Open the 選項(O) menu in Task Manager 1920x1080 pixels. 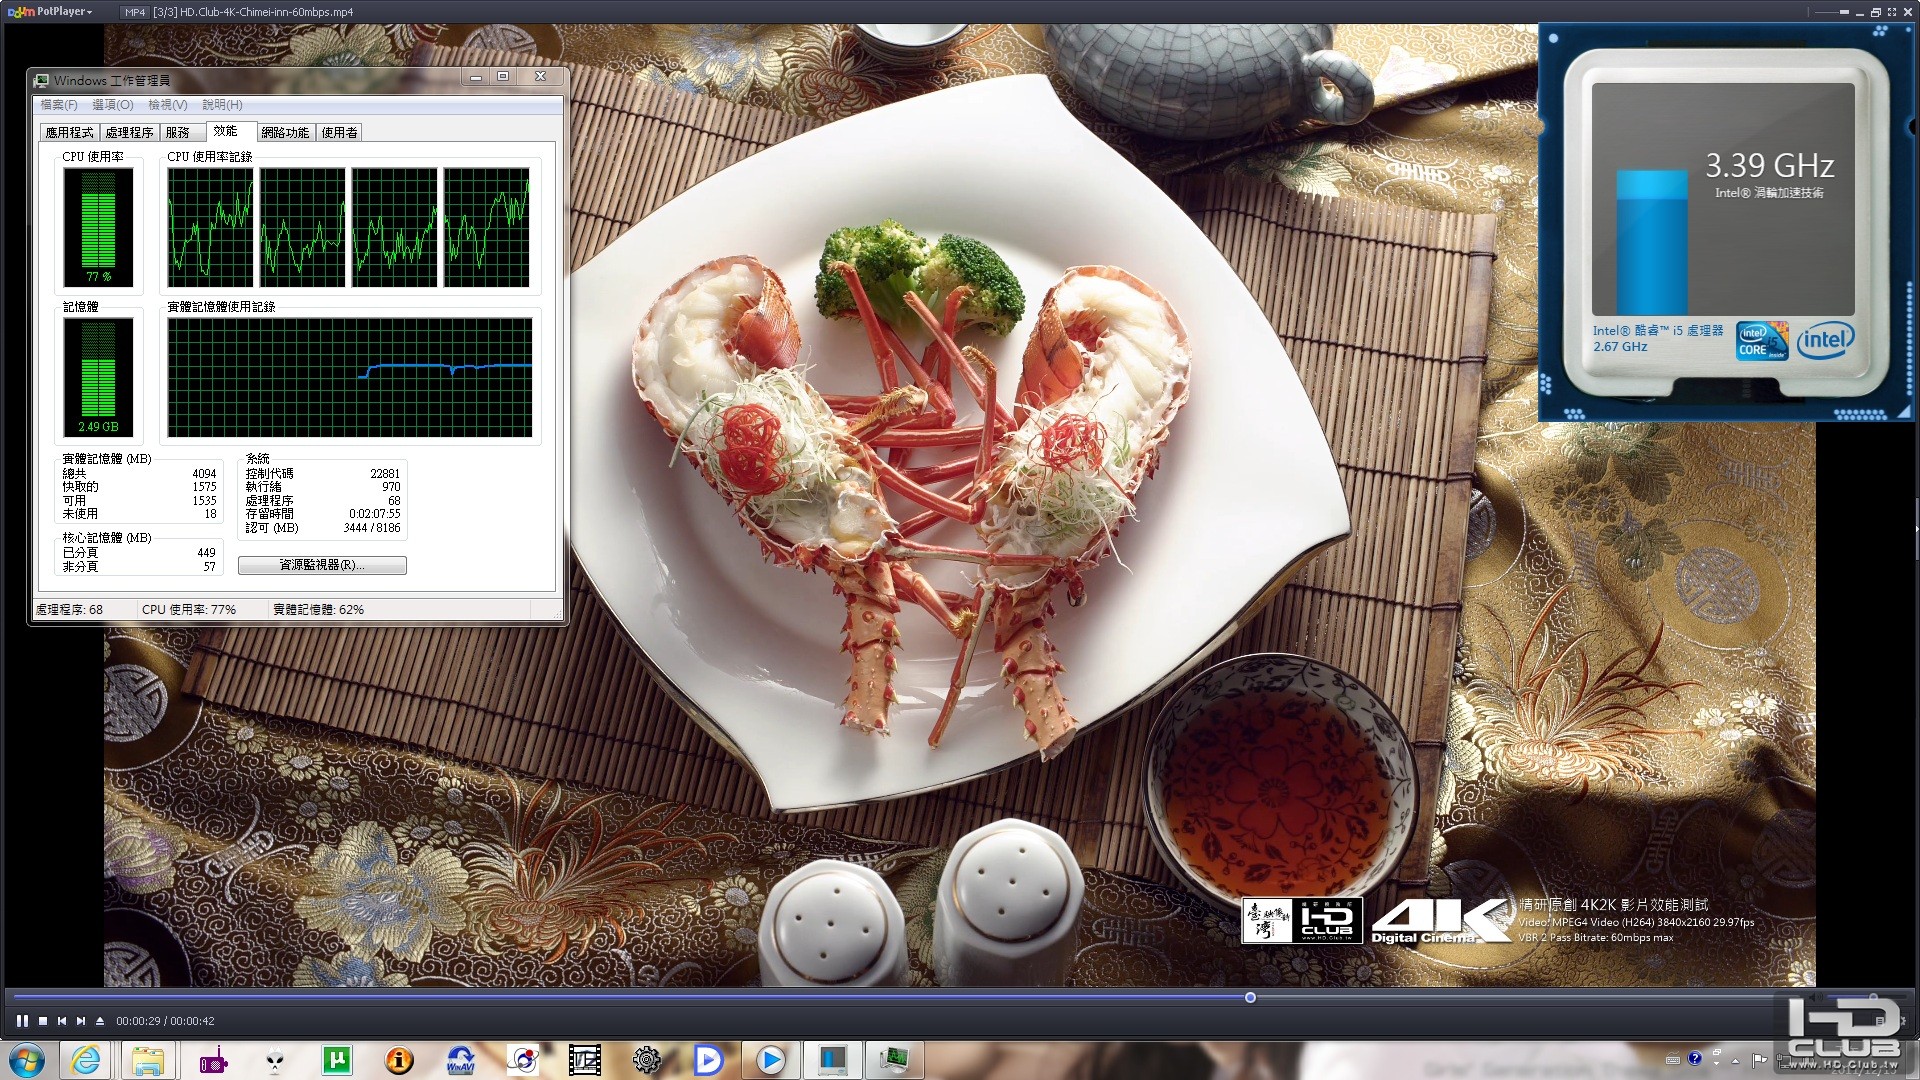[x=112, y=105]
